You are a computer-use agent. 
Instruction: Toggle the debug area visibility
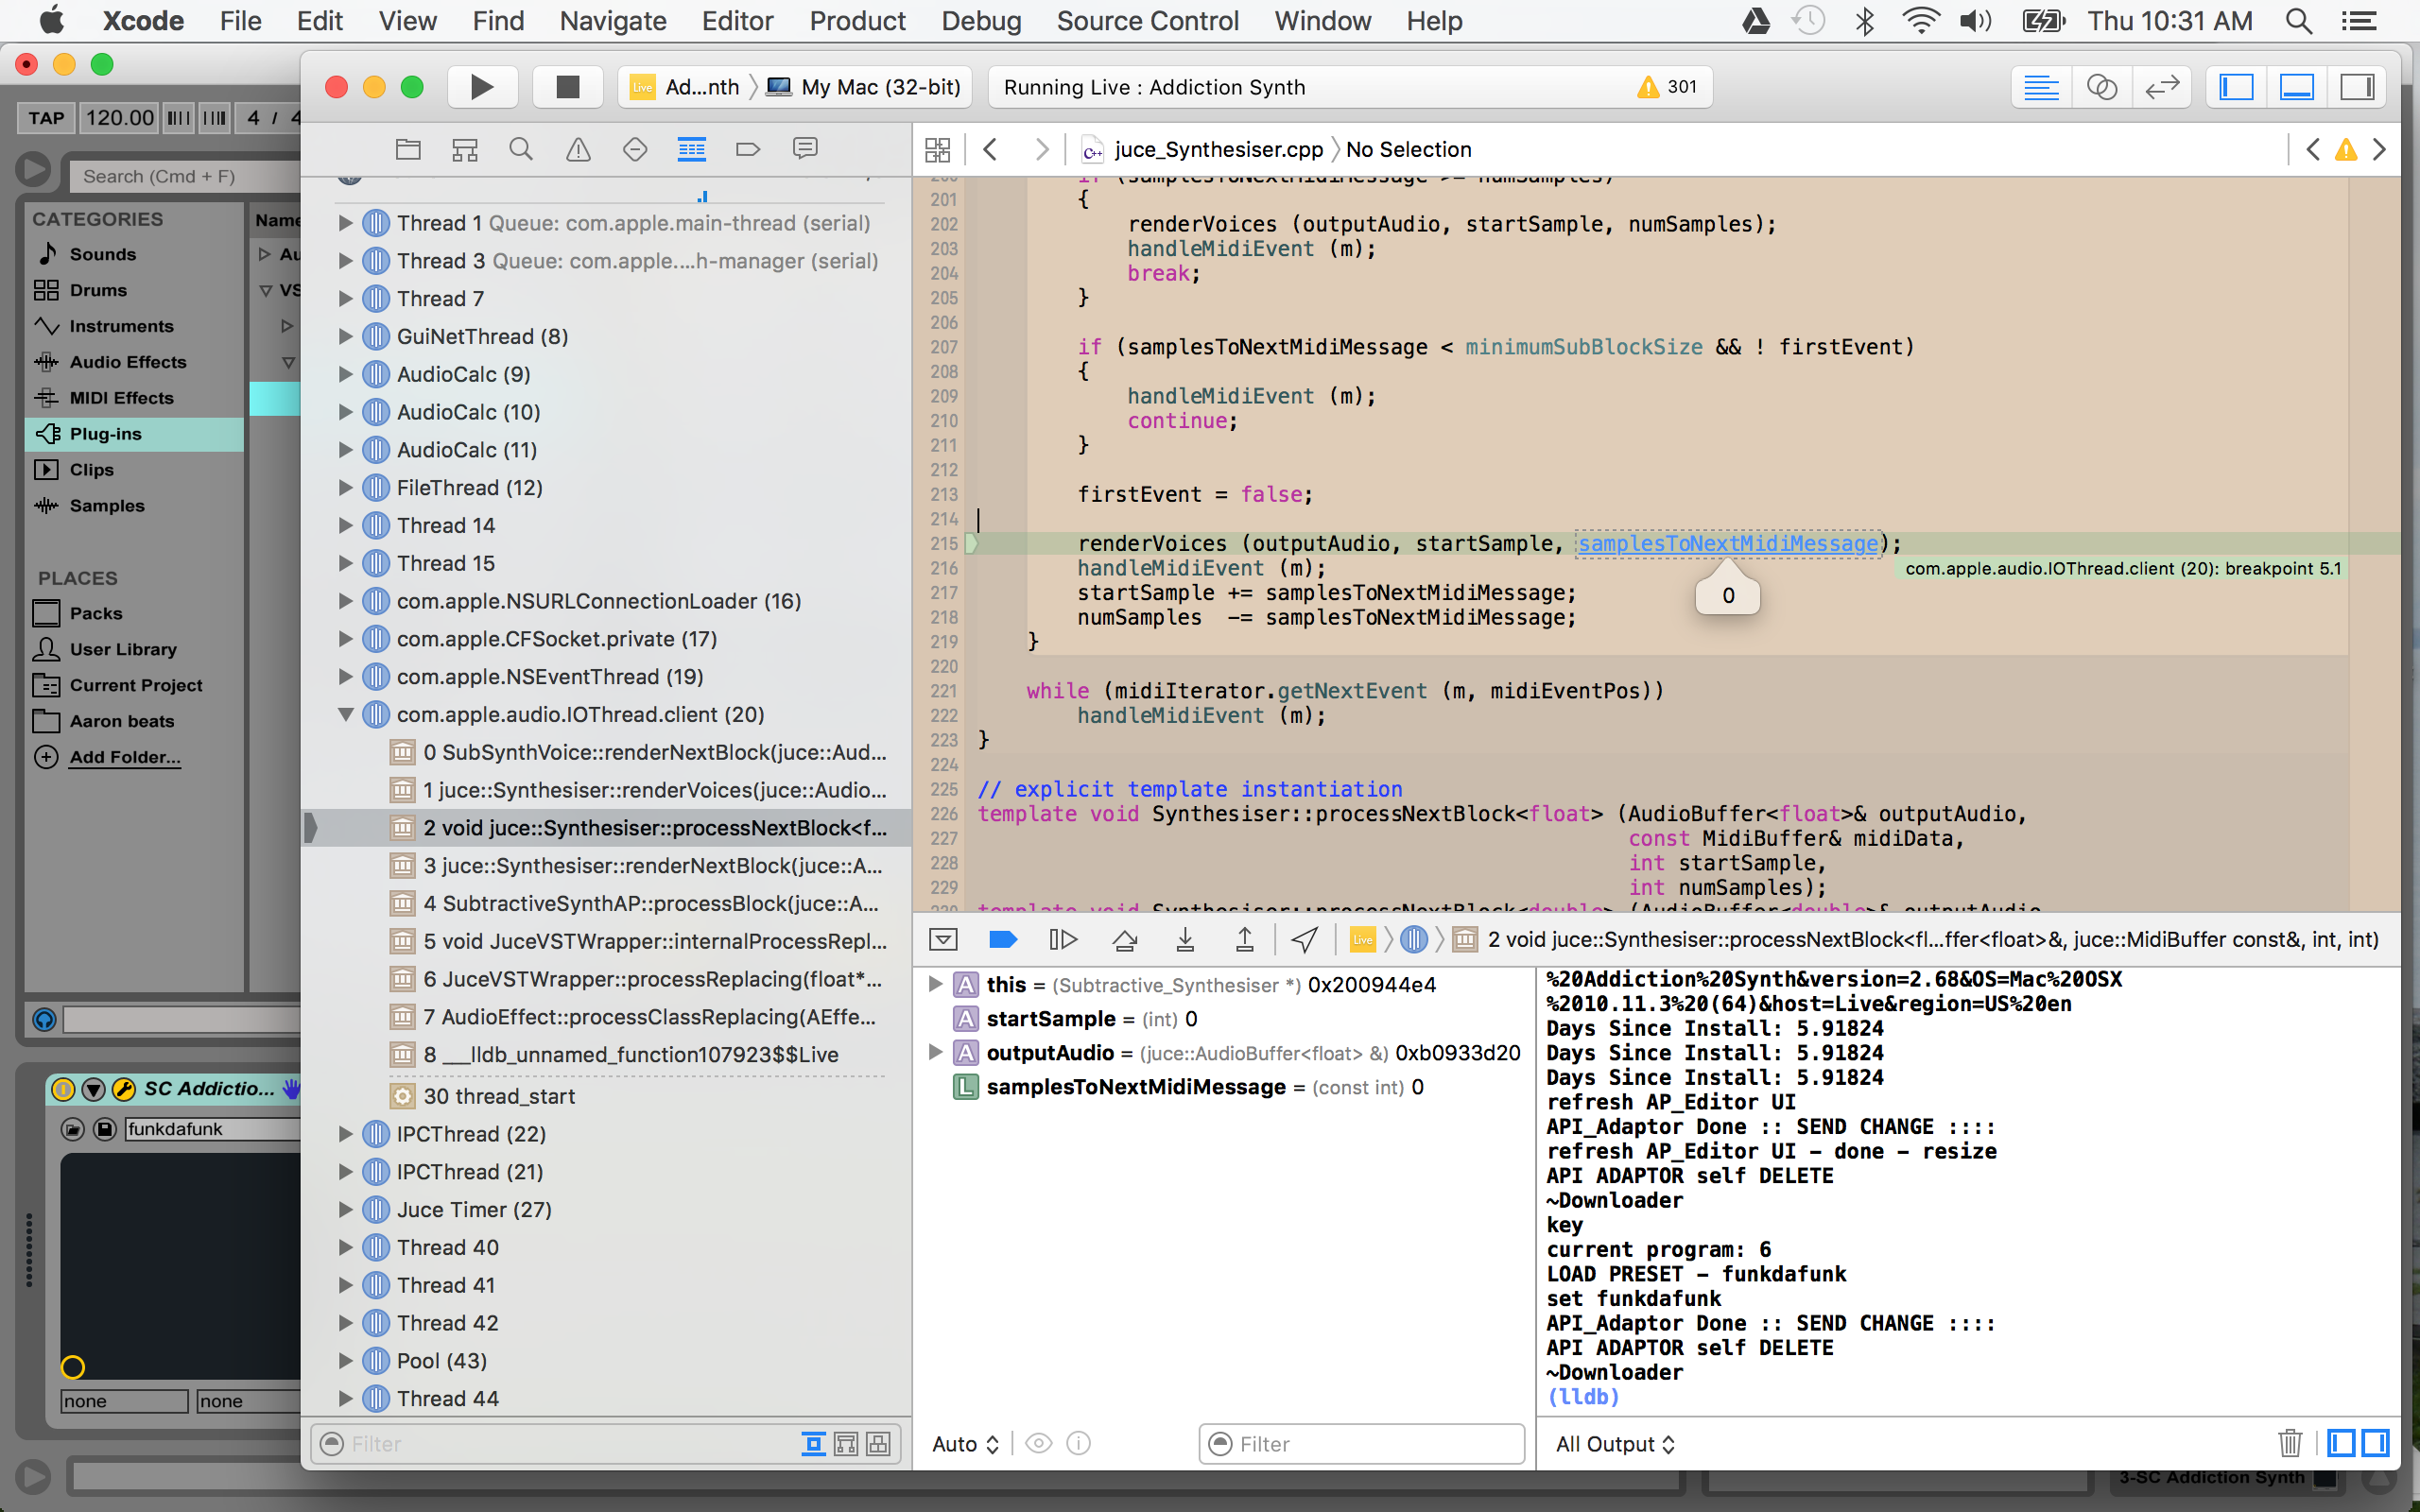point(2296,87)
